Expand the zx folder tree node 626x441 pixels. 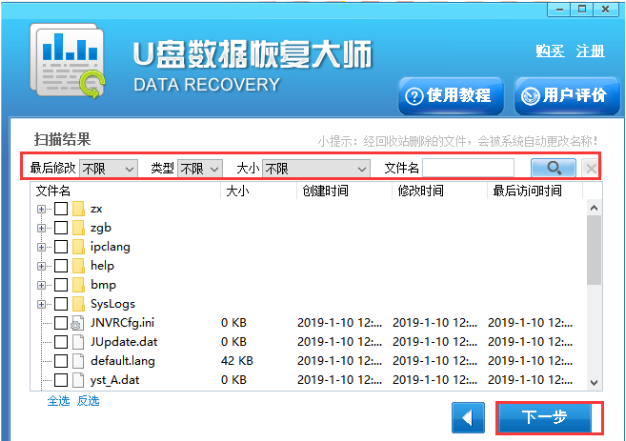tap(41, 209)
